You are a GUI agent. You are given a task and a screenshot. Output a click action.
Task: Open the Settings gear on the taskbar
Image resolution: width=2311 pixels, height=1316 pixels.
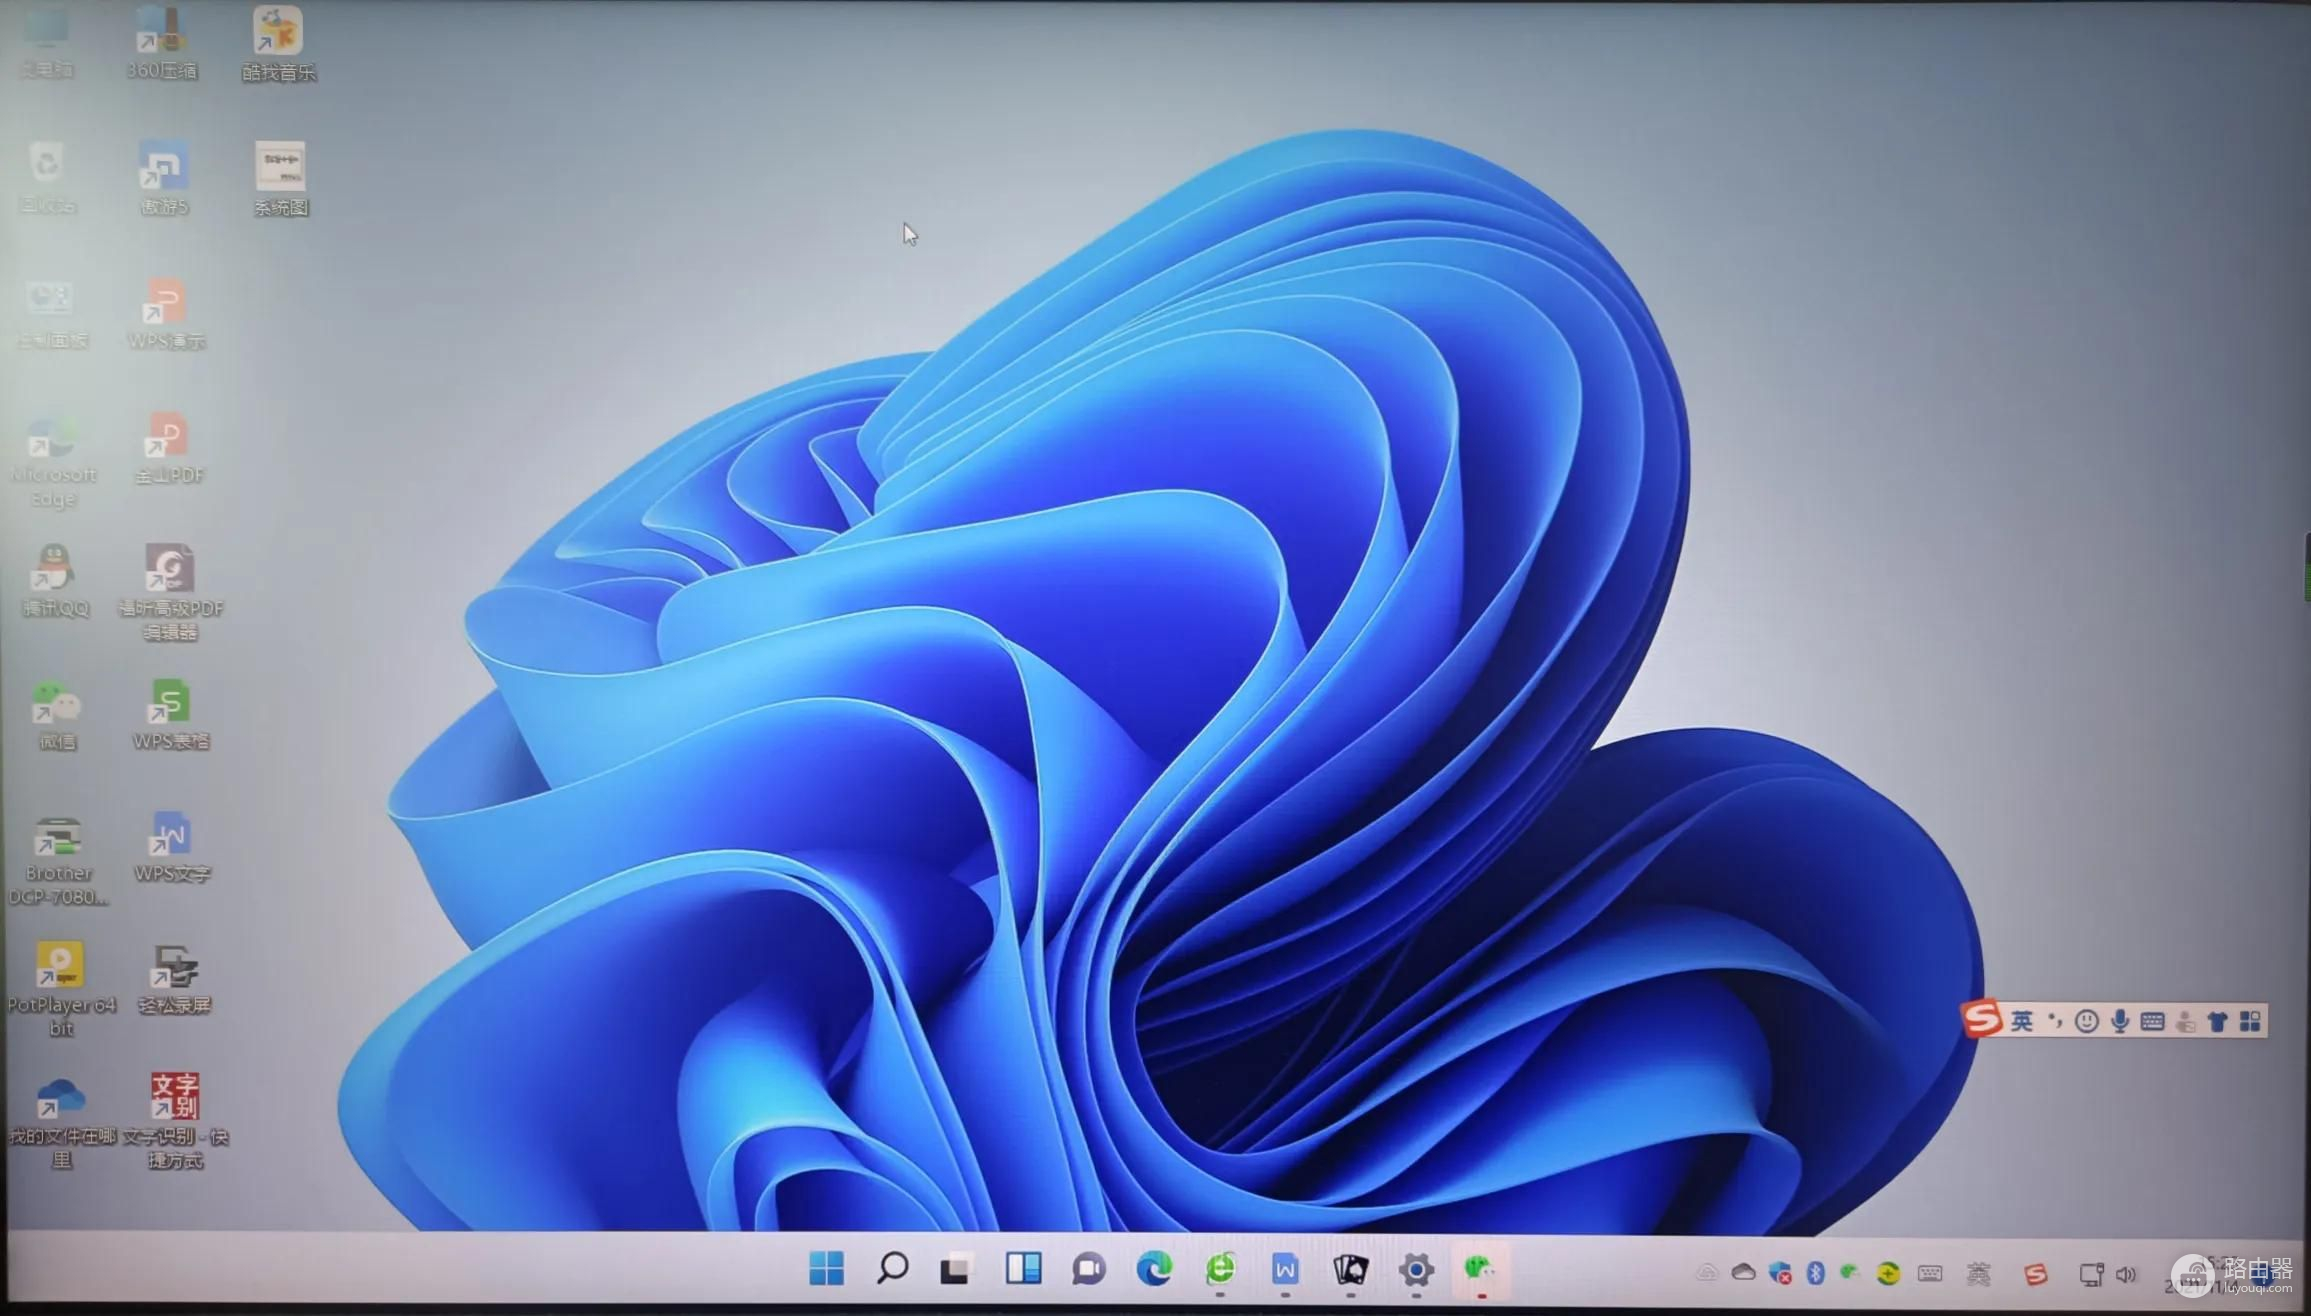coord(1416,1269)
